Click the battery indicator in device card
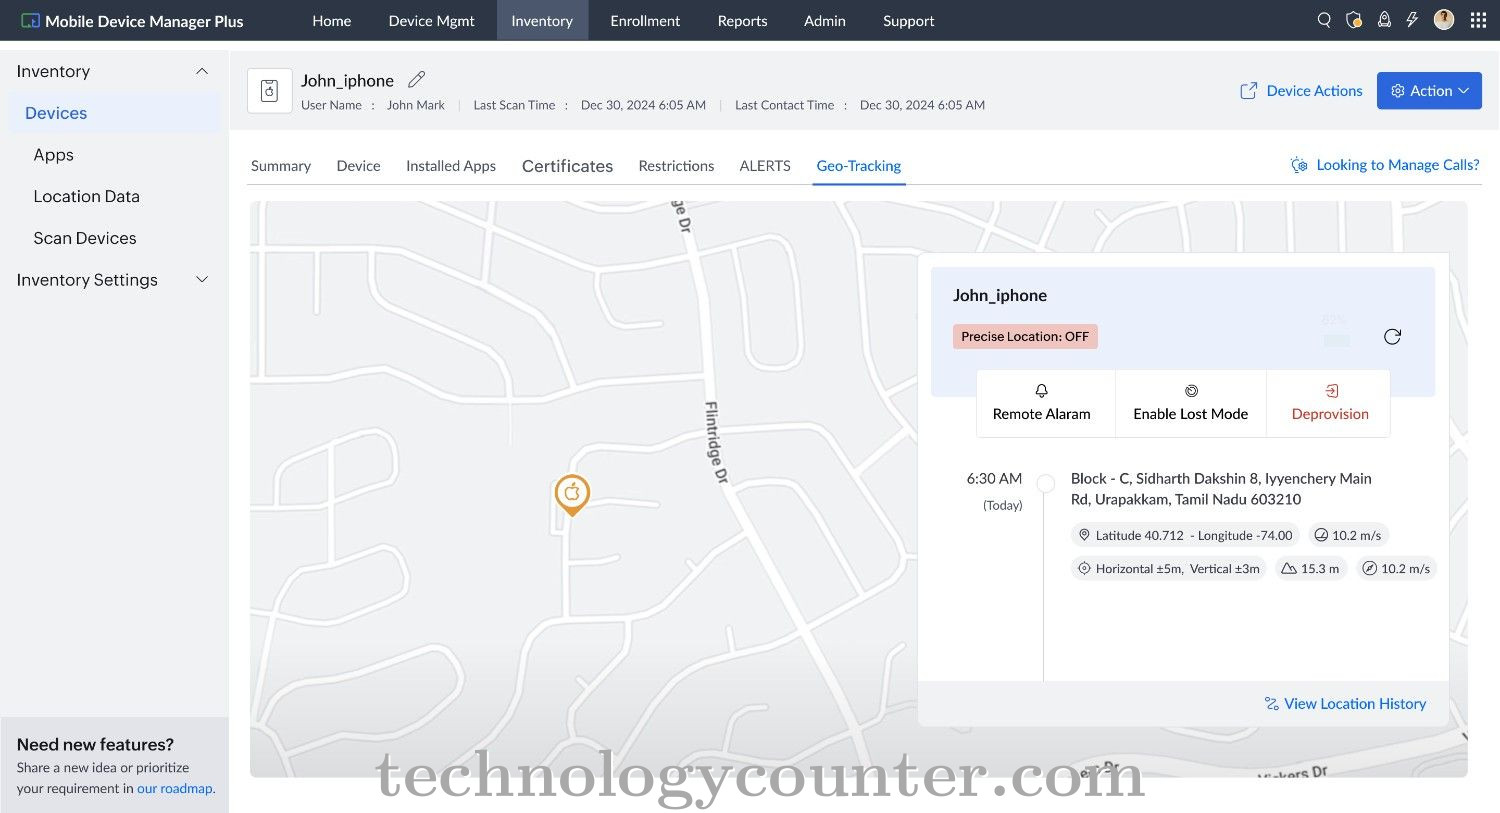This screenshot has height=813, width=1500. click(1336, 340)
